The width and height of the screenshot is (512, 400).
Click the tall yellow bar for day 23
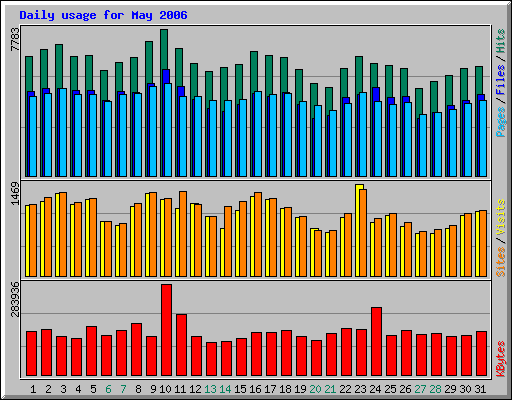(358, 230)
